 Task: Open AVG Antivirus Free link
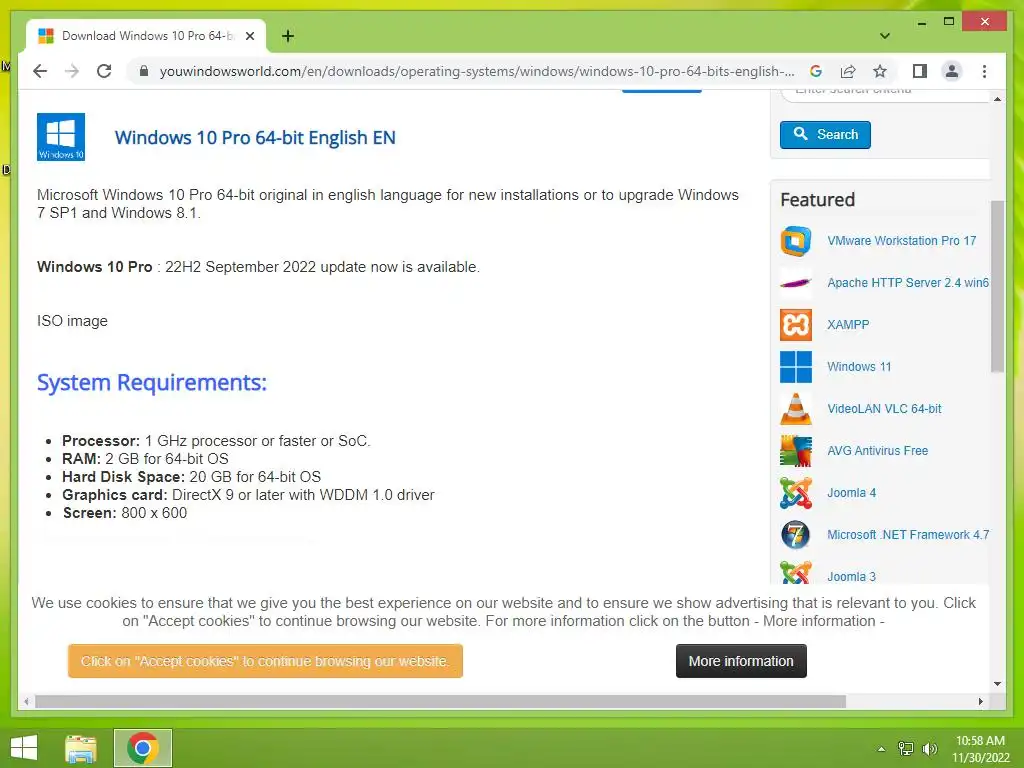point(877,451)
